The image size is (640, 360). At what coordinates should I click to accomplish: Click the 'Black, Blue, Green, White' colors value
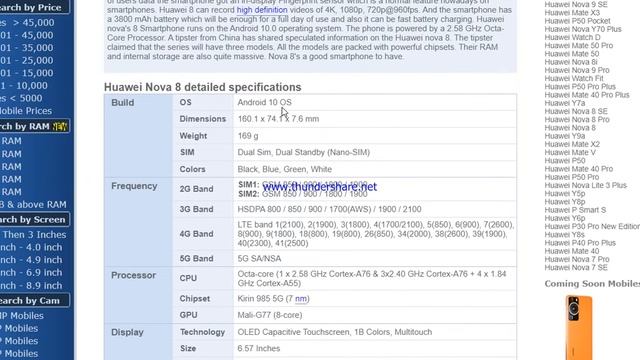(284, 169)
